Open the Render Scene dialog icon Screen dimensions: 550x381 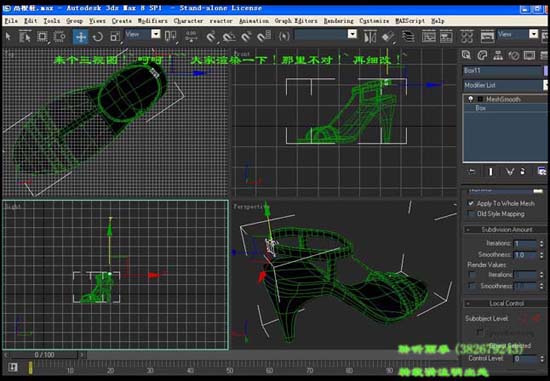tap(487, 36)
